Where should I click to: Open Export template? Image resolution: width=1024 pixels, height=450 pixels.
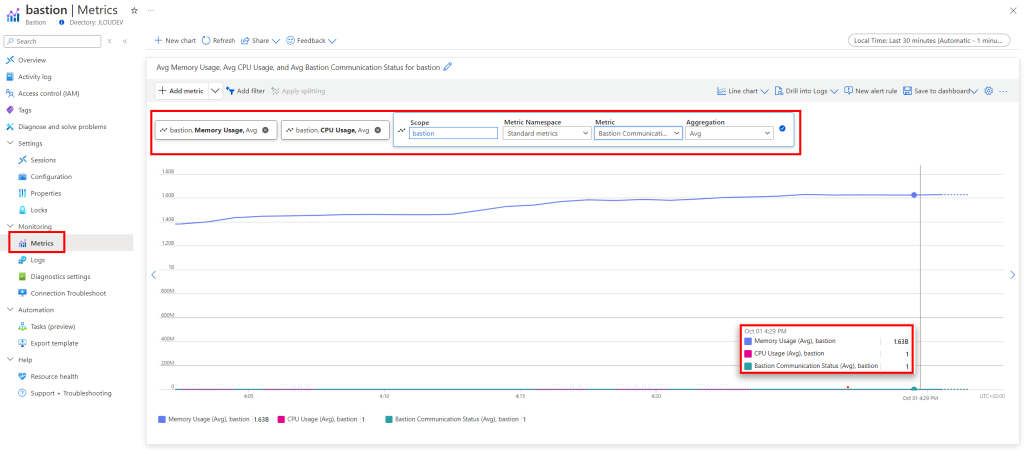coord(54,343)
